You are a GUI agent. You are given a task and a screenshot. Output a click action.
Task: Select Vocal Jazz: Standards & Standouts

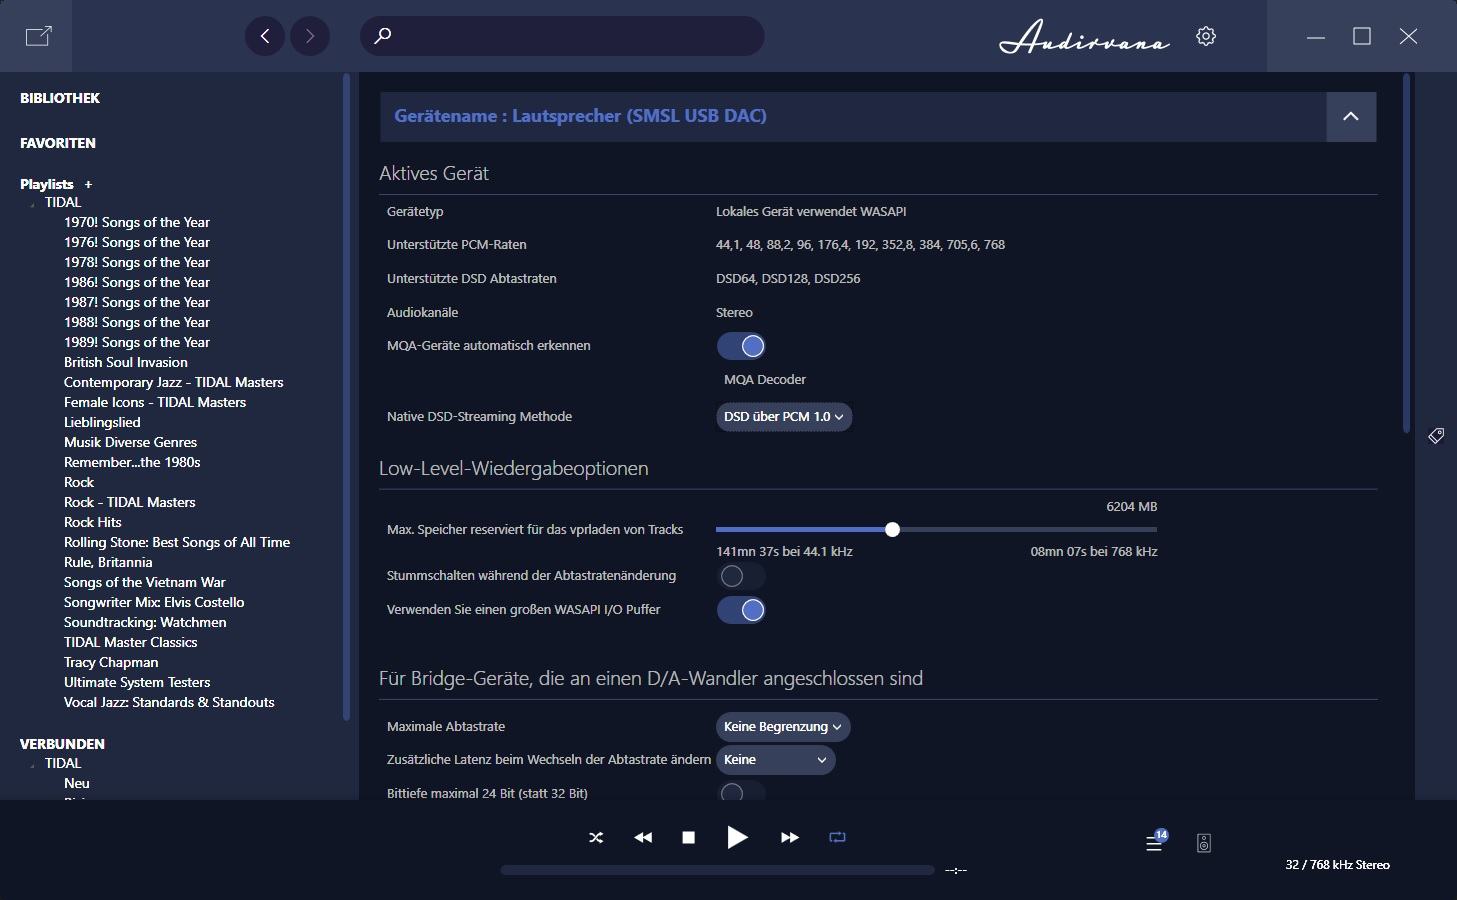click(169, 702)
